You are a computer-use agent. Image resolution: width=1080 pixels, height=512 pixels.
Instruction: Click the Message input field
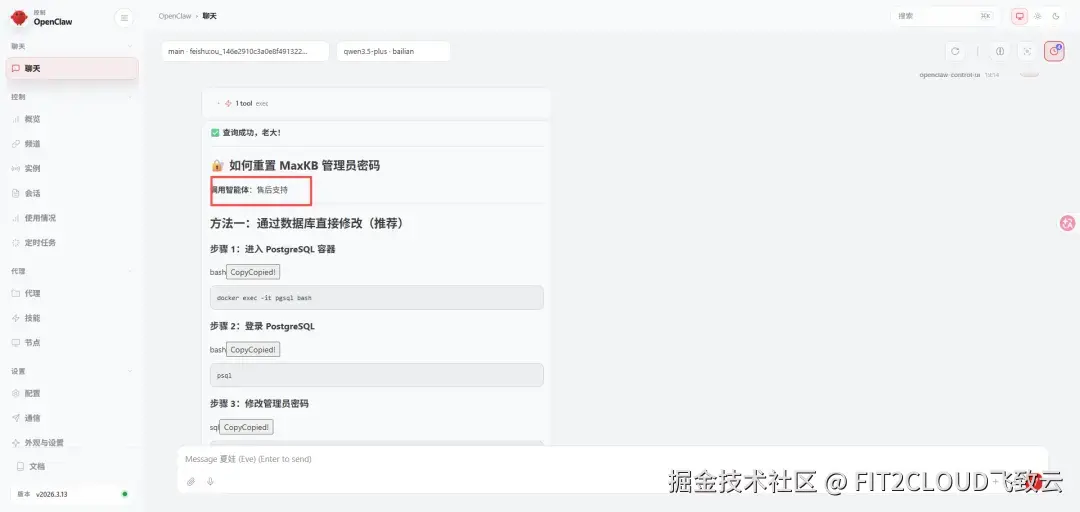[x=612, y=459]
